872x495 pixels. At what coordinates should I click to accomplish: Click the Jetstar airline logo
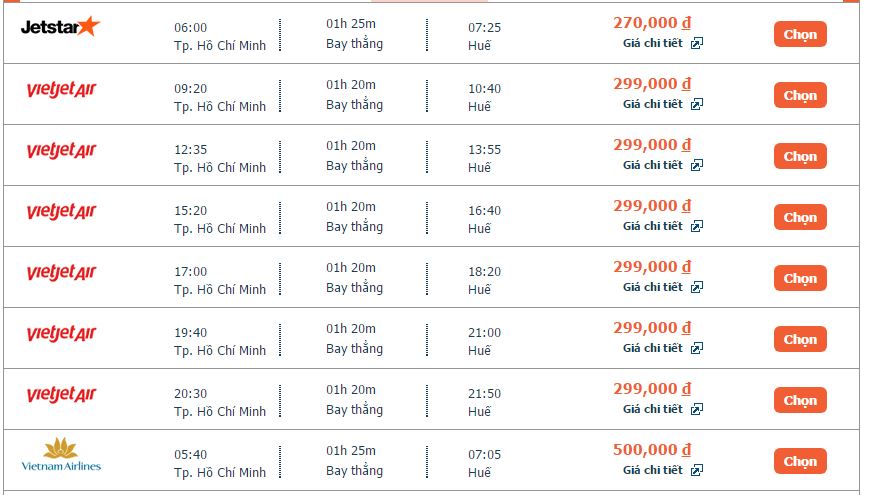(60, 26)
